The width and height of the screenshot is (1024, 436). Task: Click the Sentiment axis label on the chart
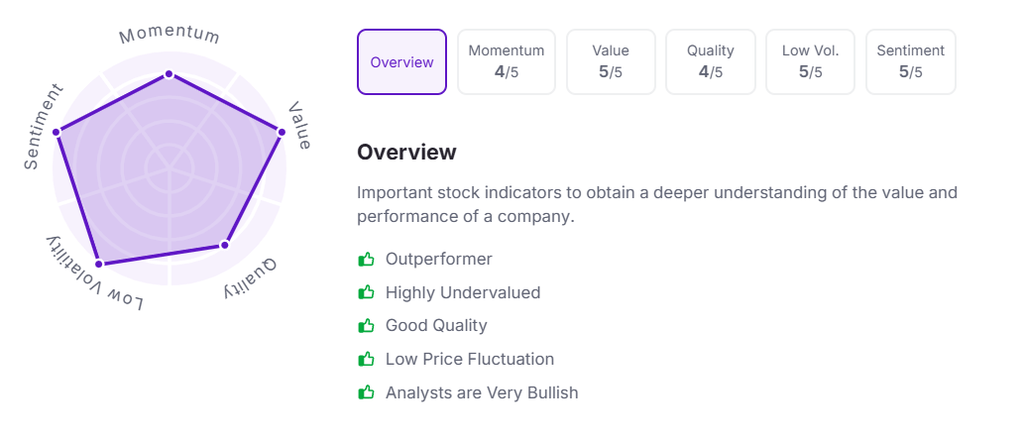click(43, 126)
